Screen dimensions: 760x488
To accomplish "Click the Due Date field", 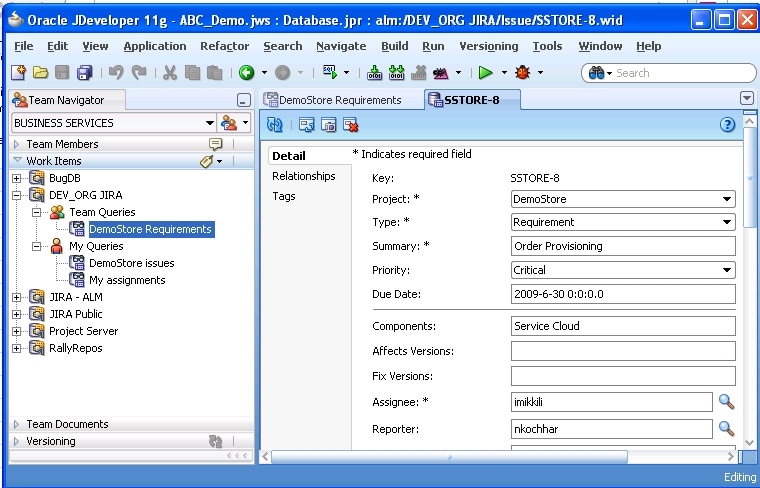I will click(623, 294).
